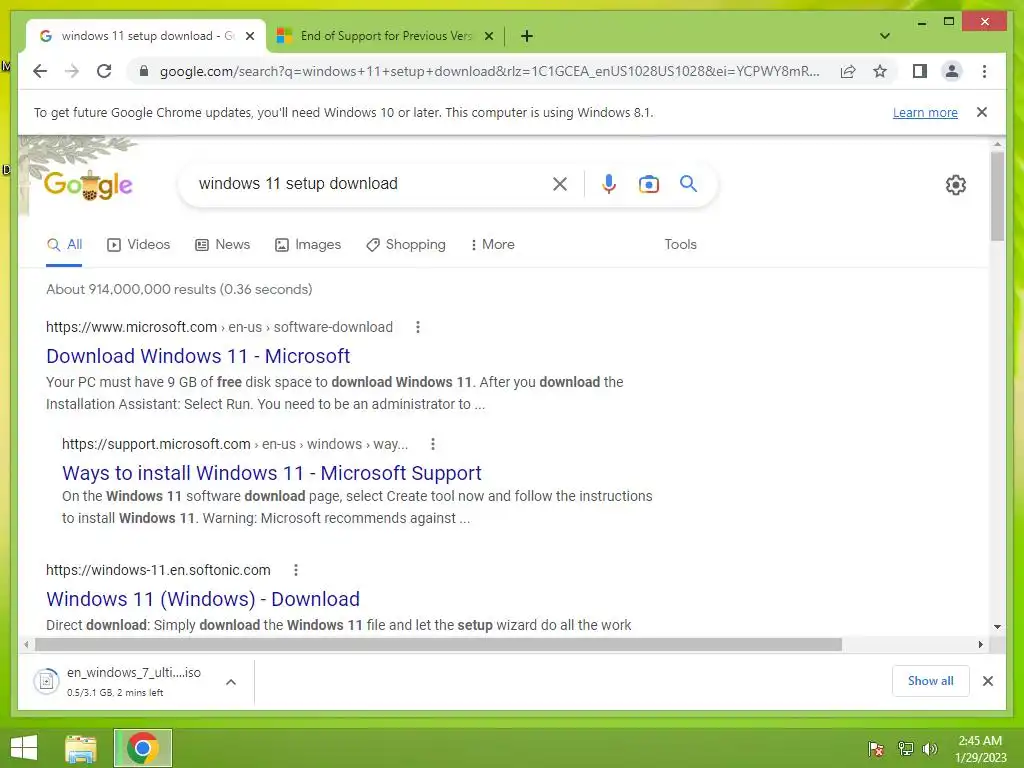
Task: Open result options for microsoft.com software-download
Action: coord(418,327)
